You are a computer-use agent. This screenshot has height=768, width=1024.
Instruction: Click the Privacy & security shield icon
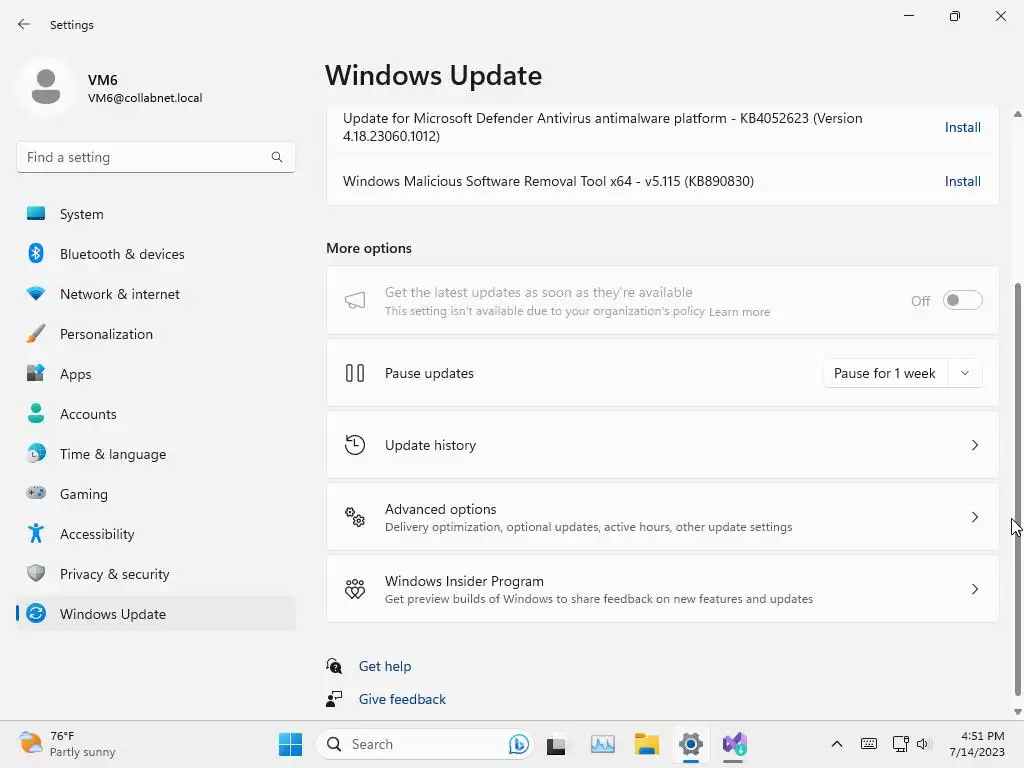click(36, 573)
